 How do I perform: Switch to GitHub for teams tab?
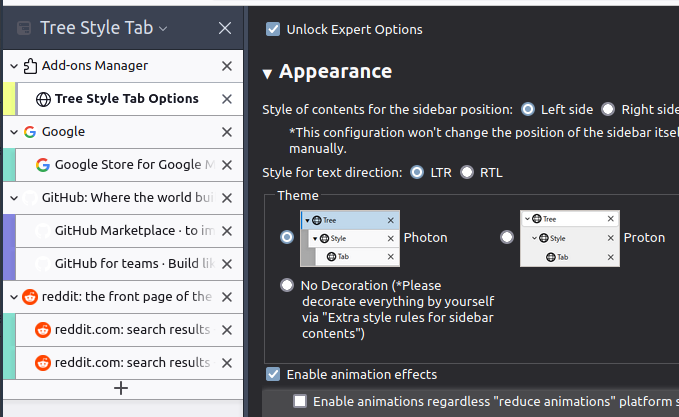click(132, 264)
